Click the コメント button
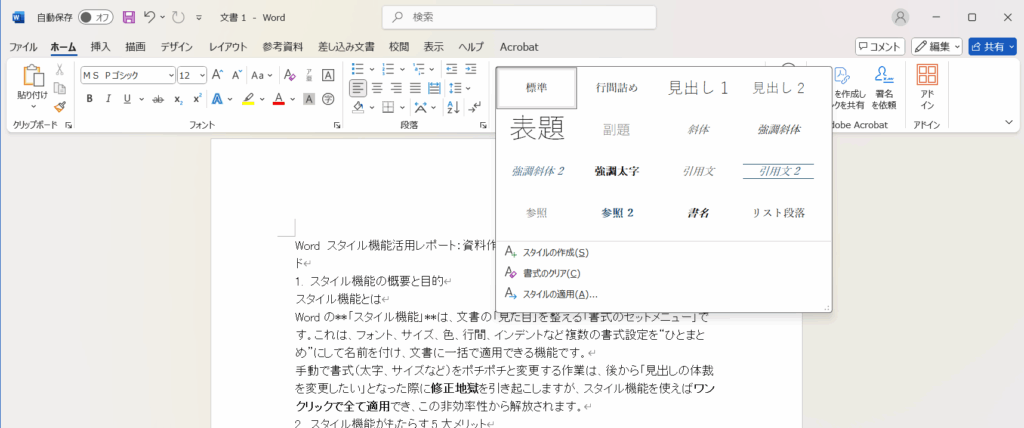This screenshot has height=428, width=1024. coord(880,46)
